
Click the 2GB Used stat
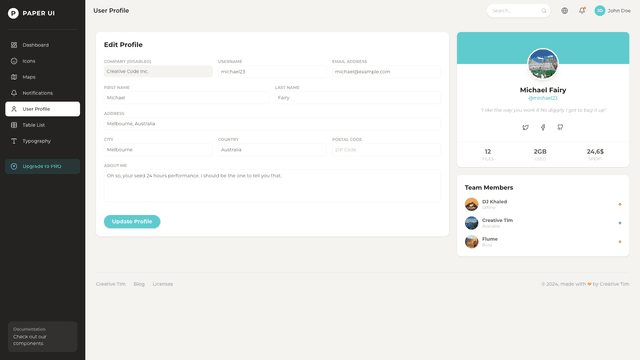pyautogui.click(x=540, y=154)
